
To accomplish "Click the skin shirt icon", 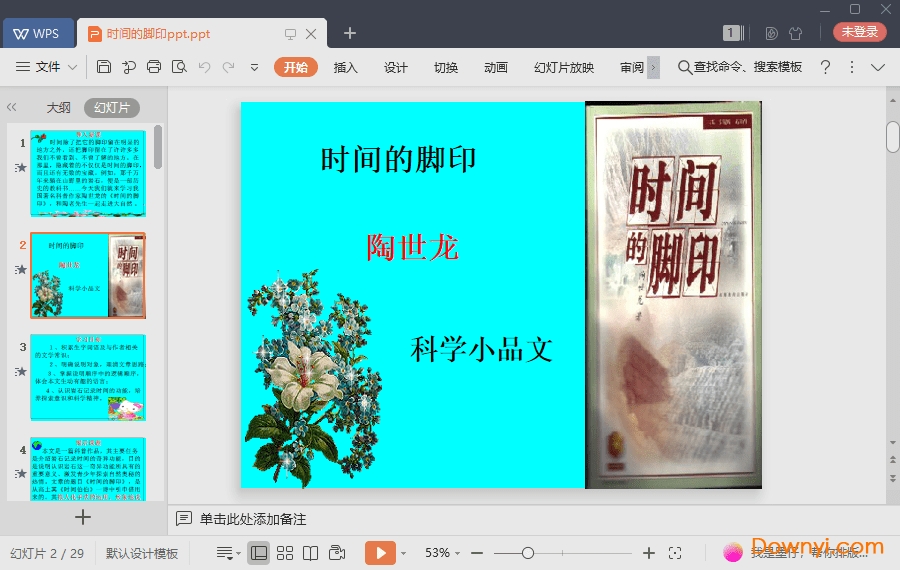I will [796, 33].
